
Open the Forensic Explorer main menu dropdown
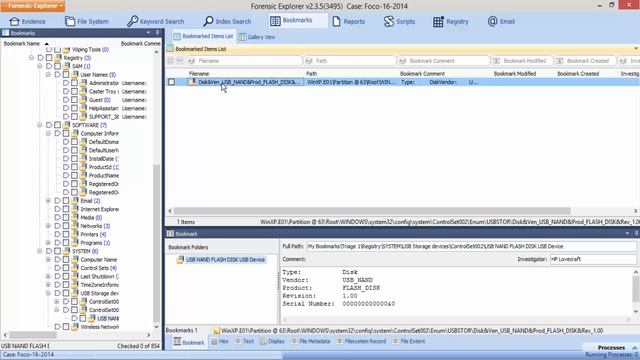click(32, 6)
